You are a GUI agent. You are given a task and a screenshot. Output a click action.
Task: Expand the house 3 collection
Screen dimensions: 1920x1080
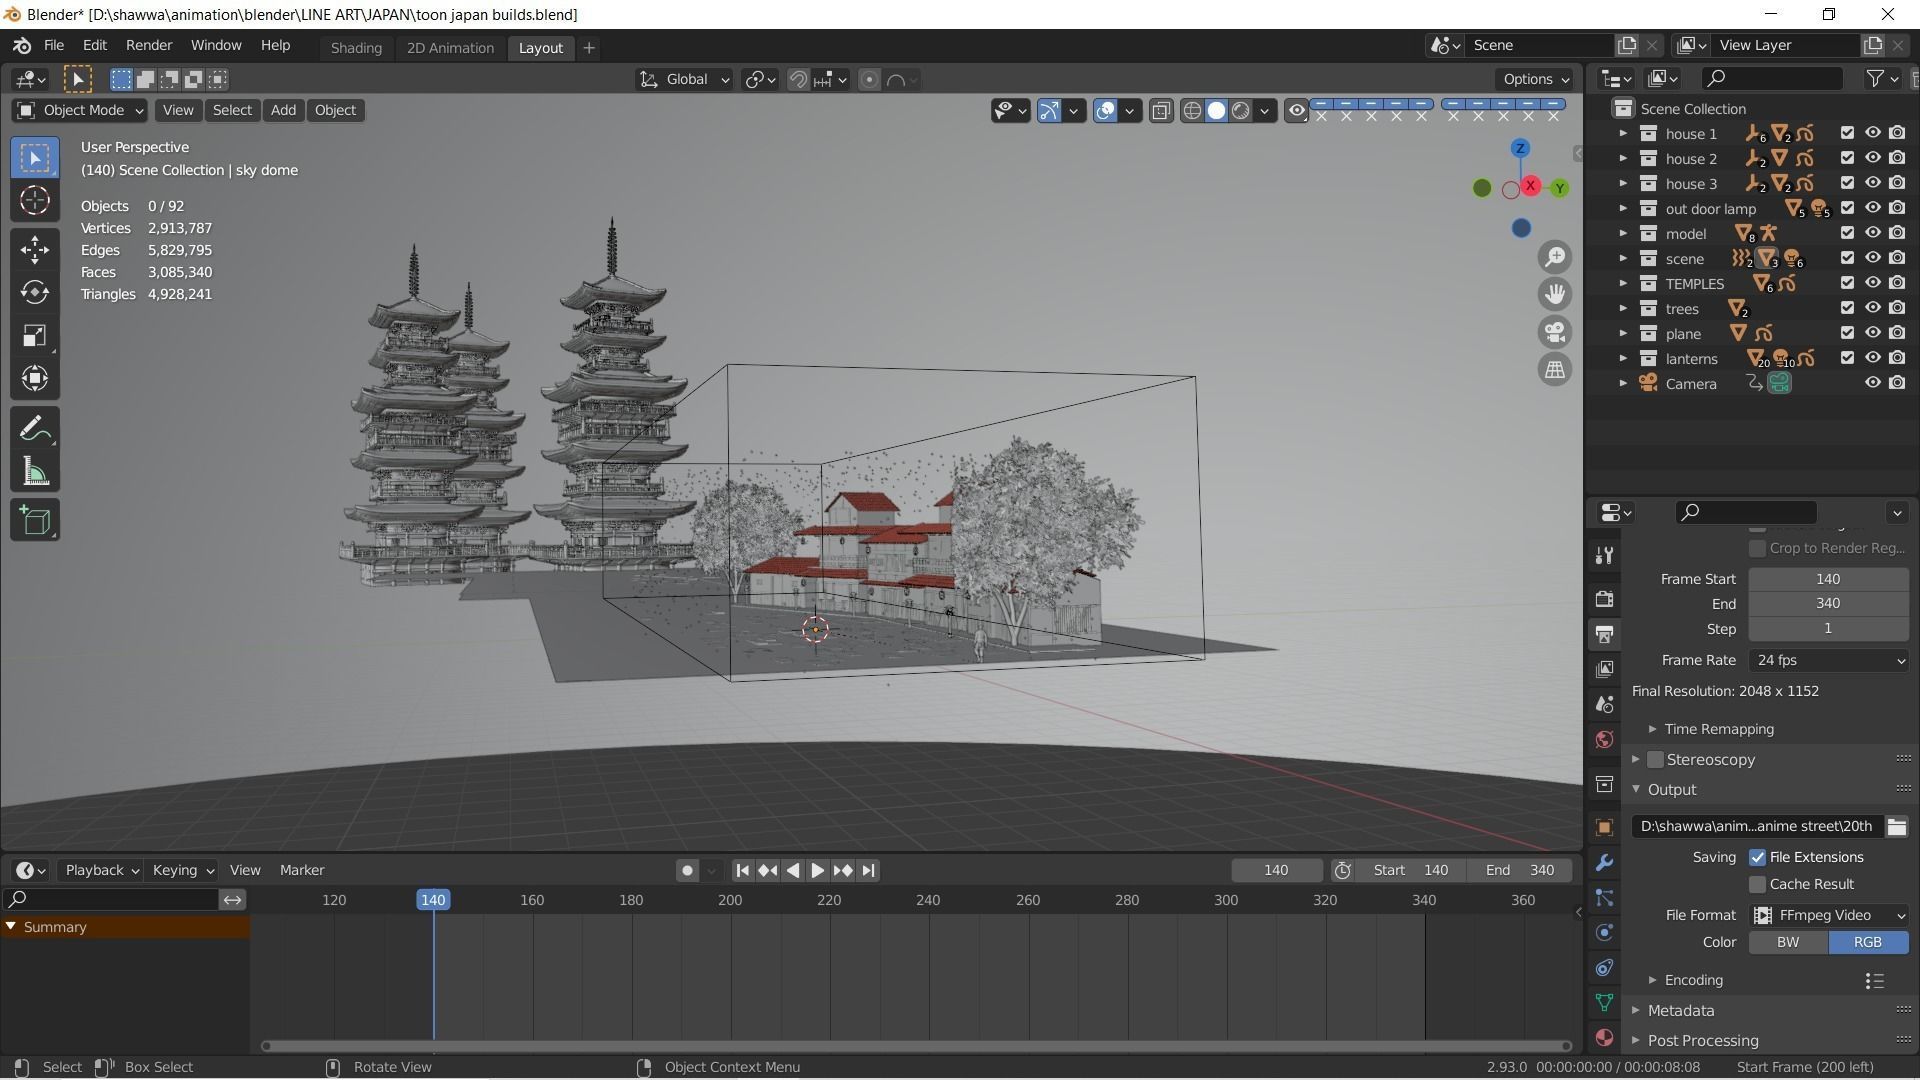click(x=1623, y=183)
